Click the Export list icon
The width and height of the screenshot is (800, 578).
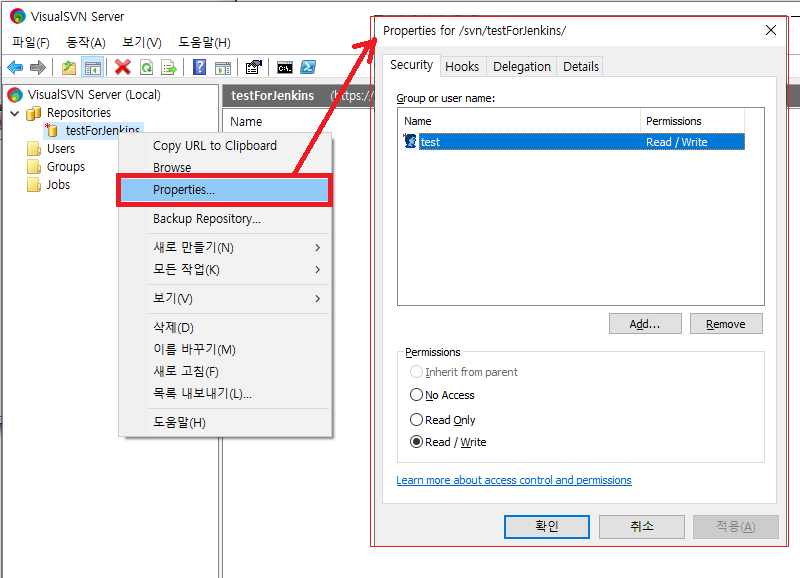(x=169, y=67)
